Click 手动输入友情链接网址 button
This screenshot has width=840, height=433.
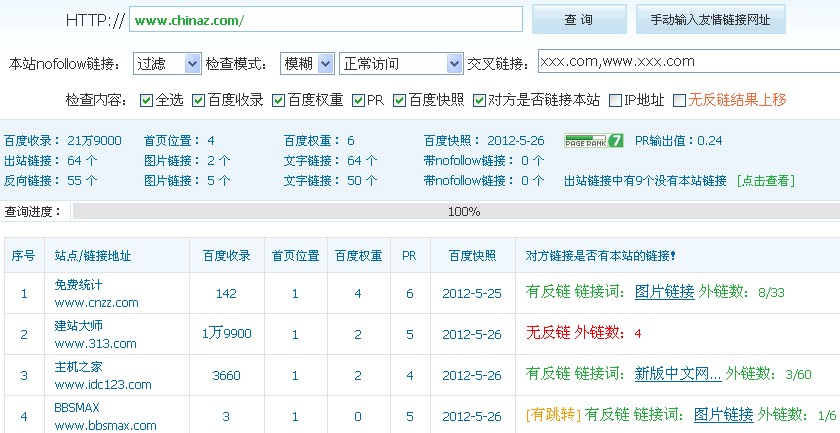click(x=710, y=20)
